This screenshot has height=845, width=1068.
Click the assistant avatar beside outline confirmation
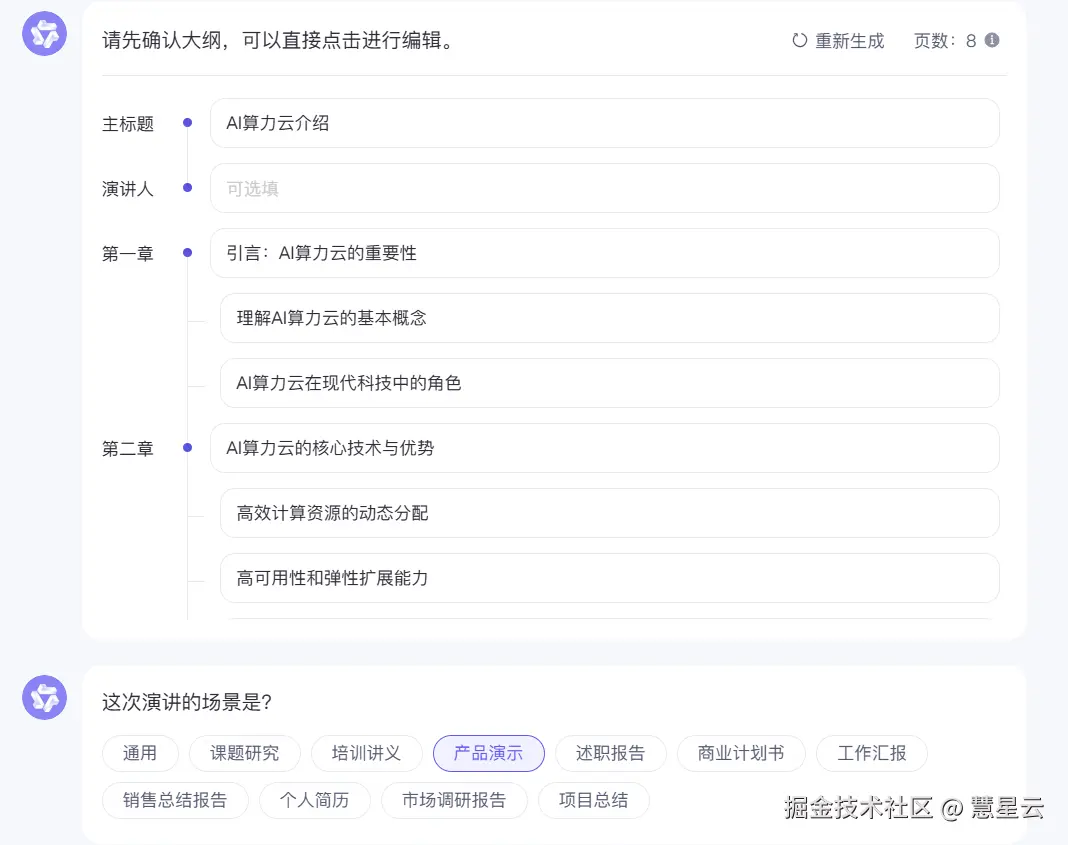coord(44,33)
